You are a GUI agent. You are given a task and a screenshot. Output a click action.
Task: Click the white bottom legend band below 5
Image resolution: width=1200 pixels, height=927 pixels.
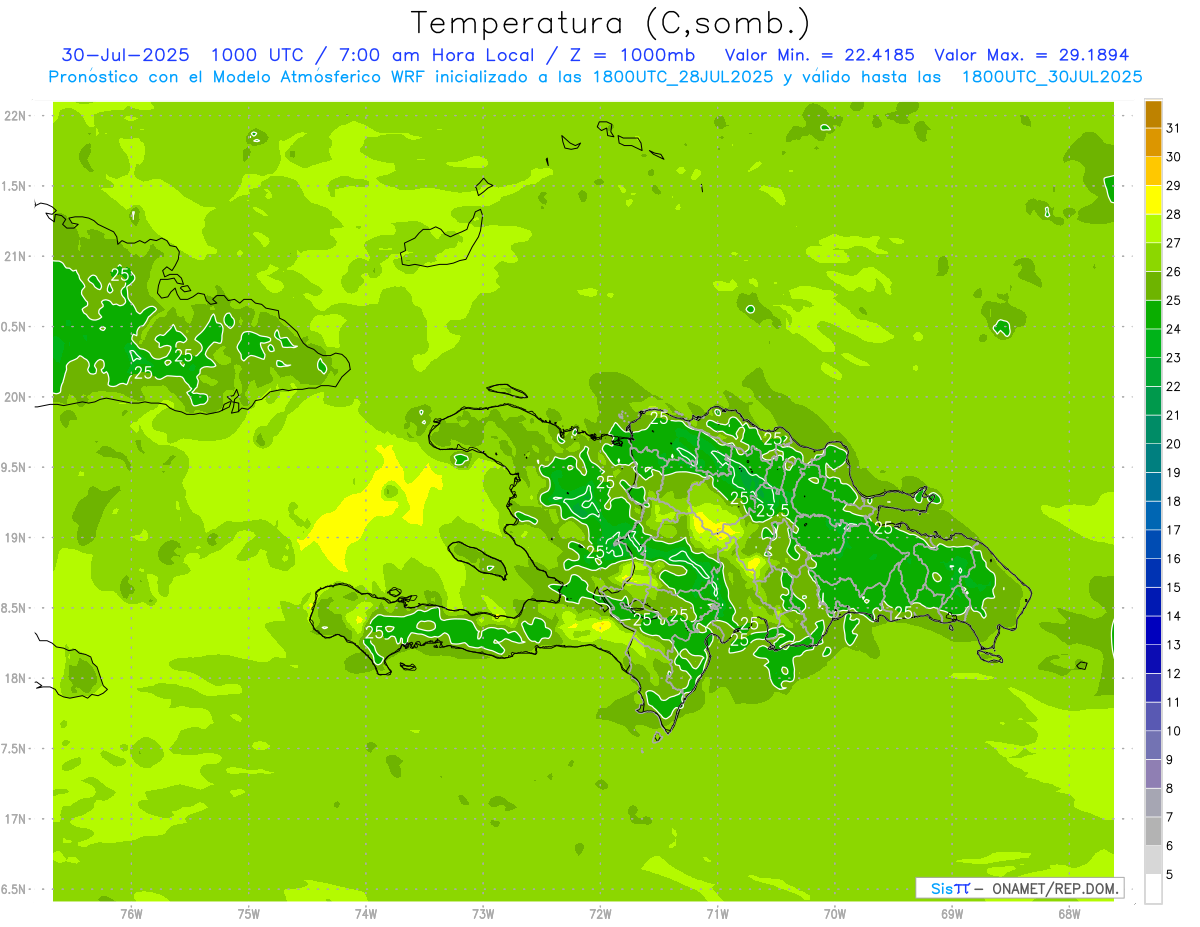pyautogui.click(x=1153, y=890)
